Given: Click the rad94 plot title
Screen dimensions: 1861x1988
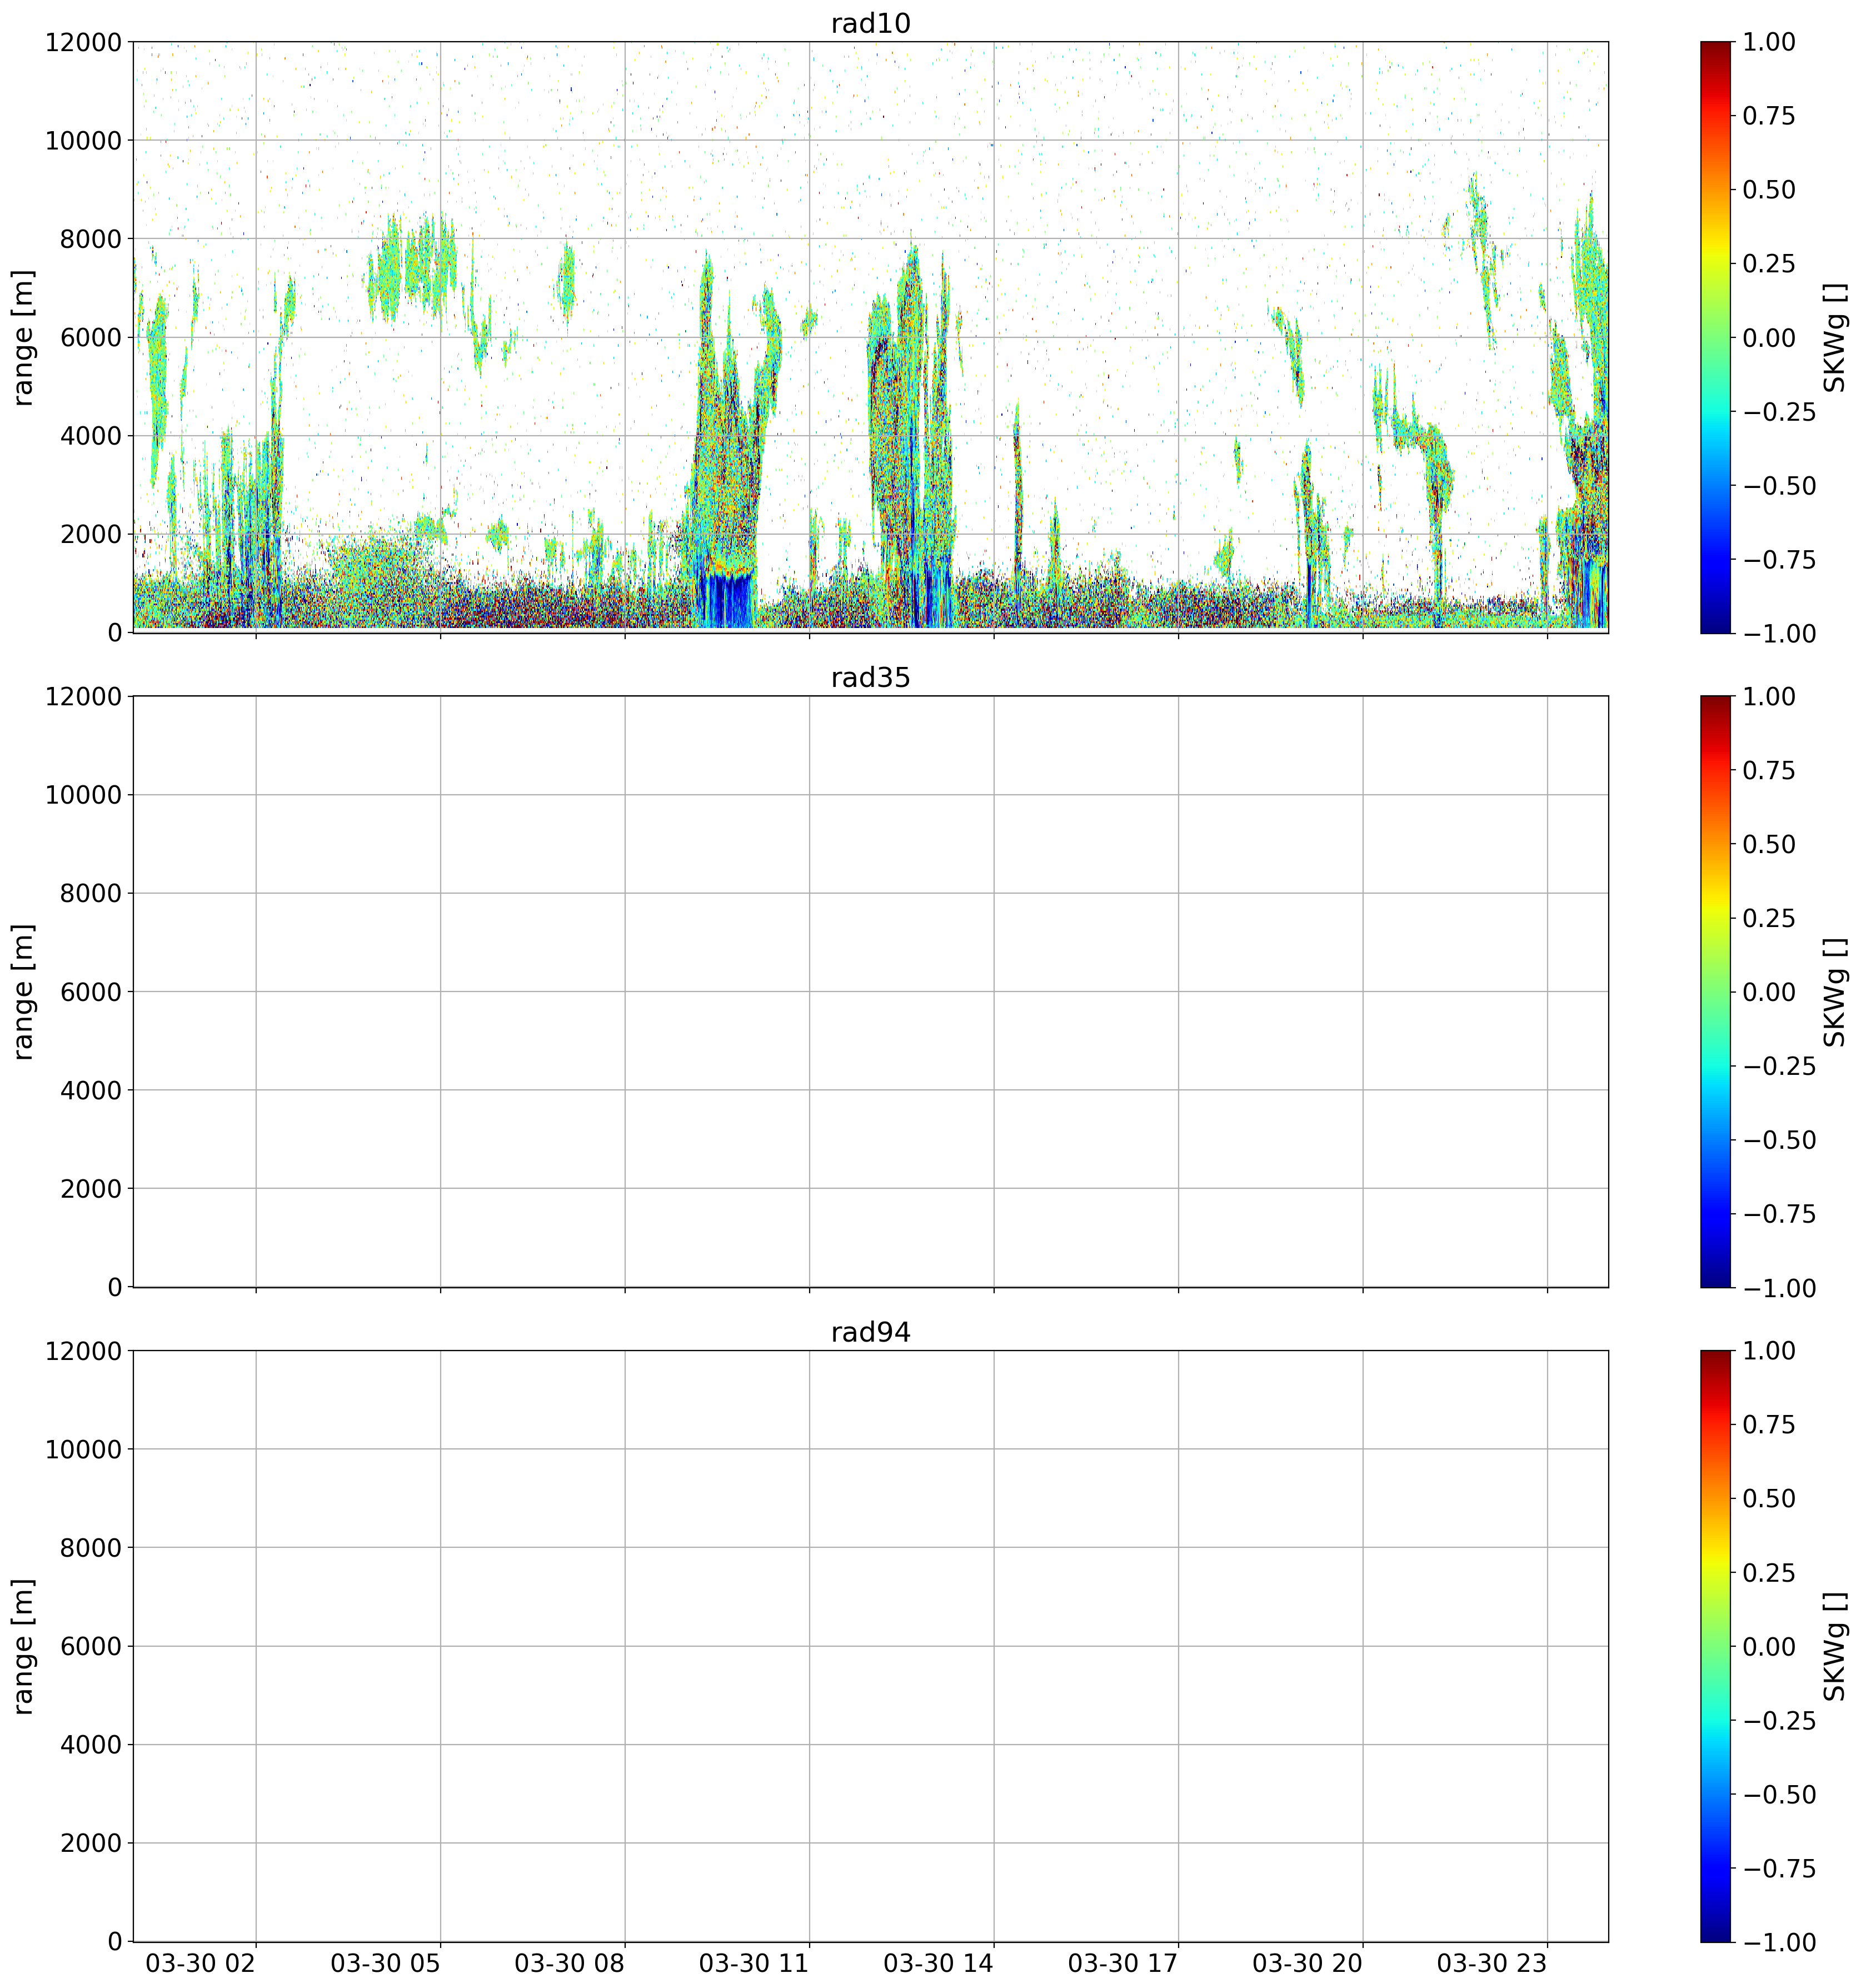Looking at the screenshot, I should (x=870, y=1332).
